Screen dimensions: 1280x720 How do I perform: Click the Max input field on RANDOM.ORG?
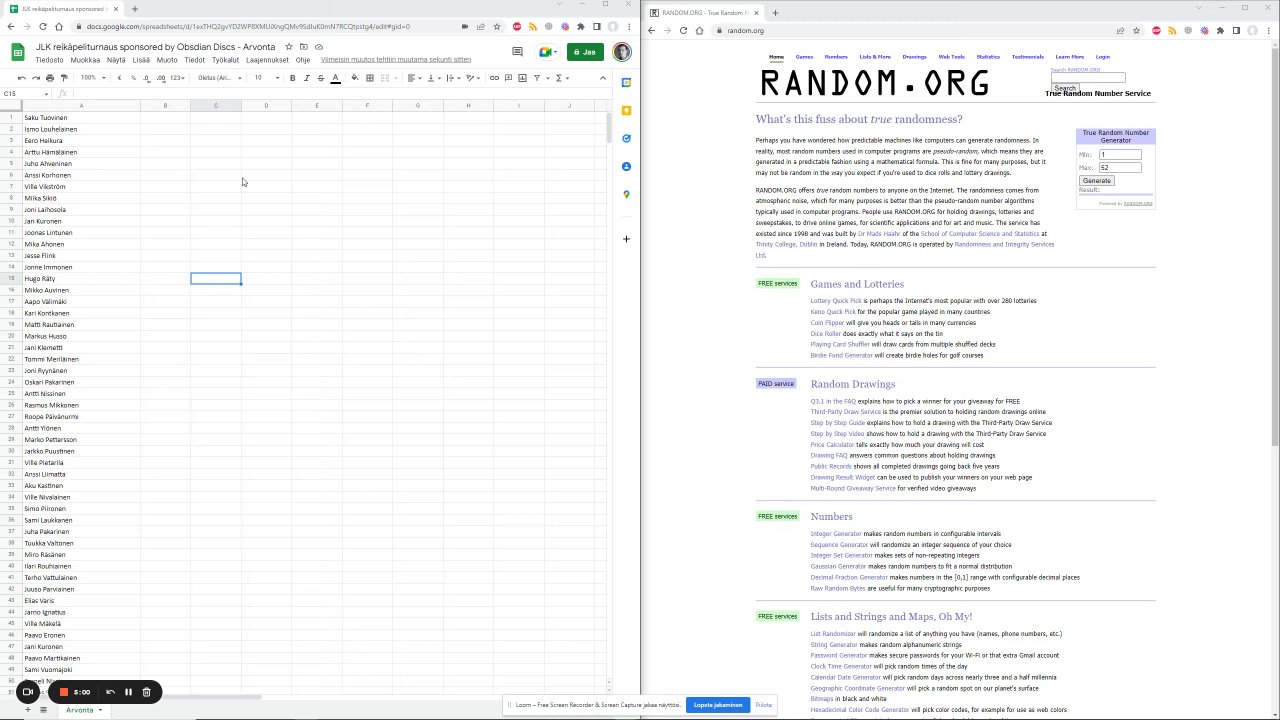(x=1120, y=168)
